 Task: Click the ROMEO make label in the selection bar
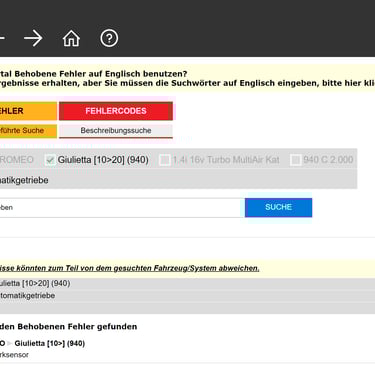(x=17, y=160)
